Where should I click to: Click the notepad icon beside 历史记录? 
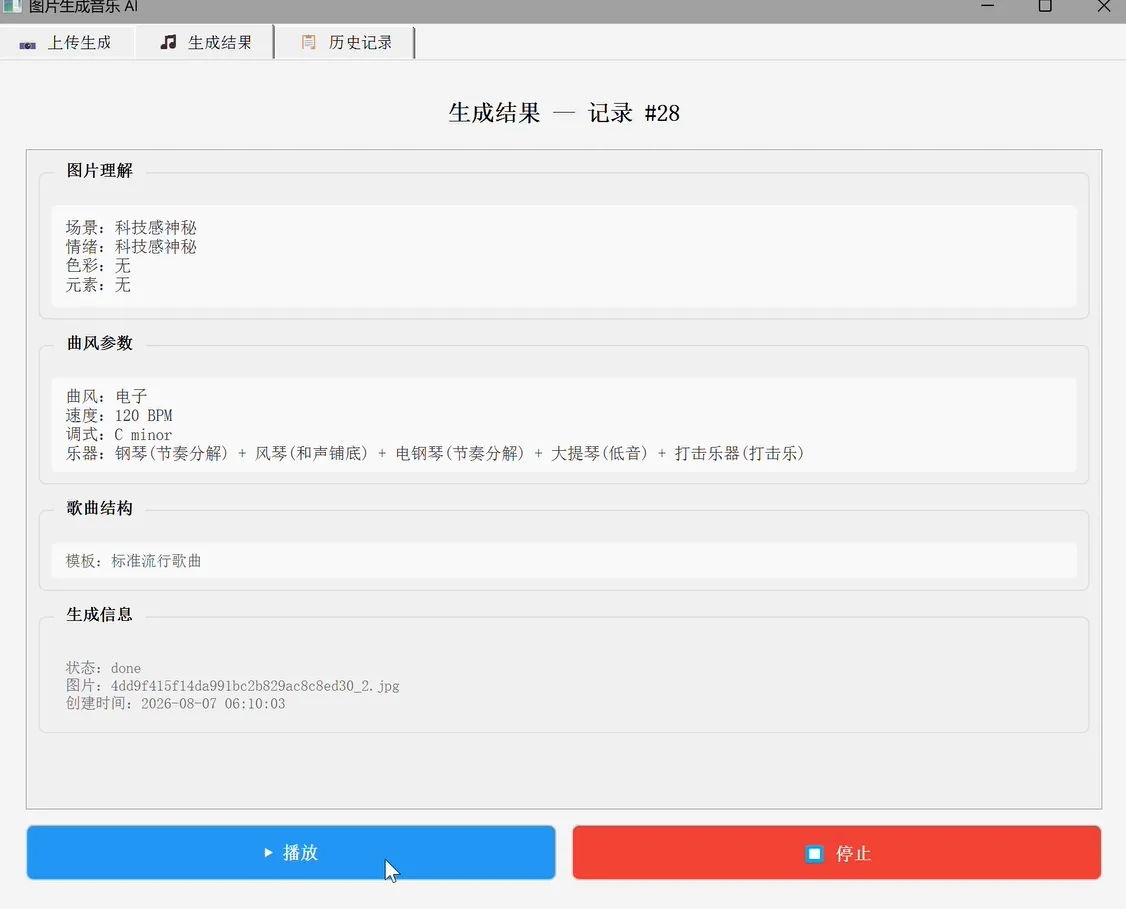click(x=309, y=42)
